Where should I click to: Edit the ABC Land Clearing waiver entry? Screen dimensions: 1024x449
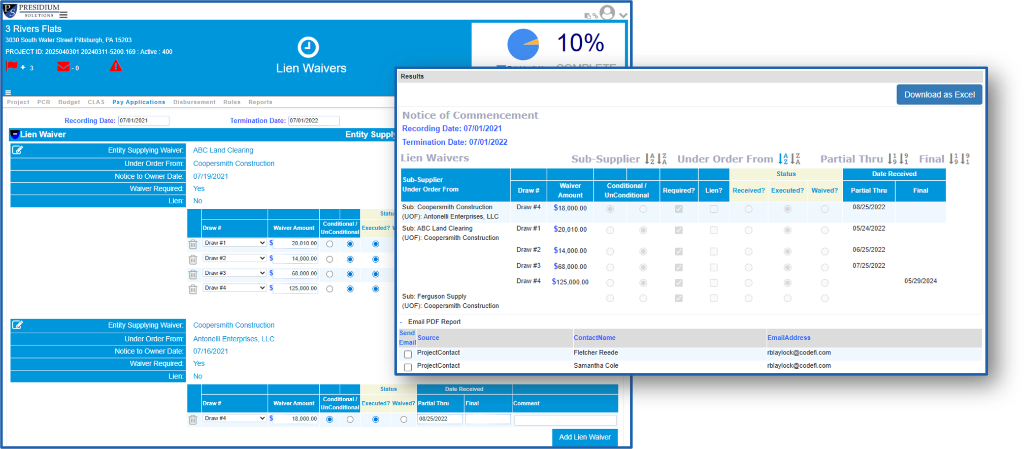tap(18, 150)
